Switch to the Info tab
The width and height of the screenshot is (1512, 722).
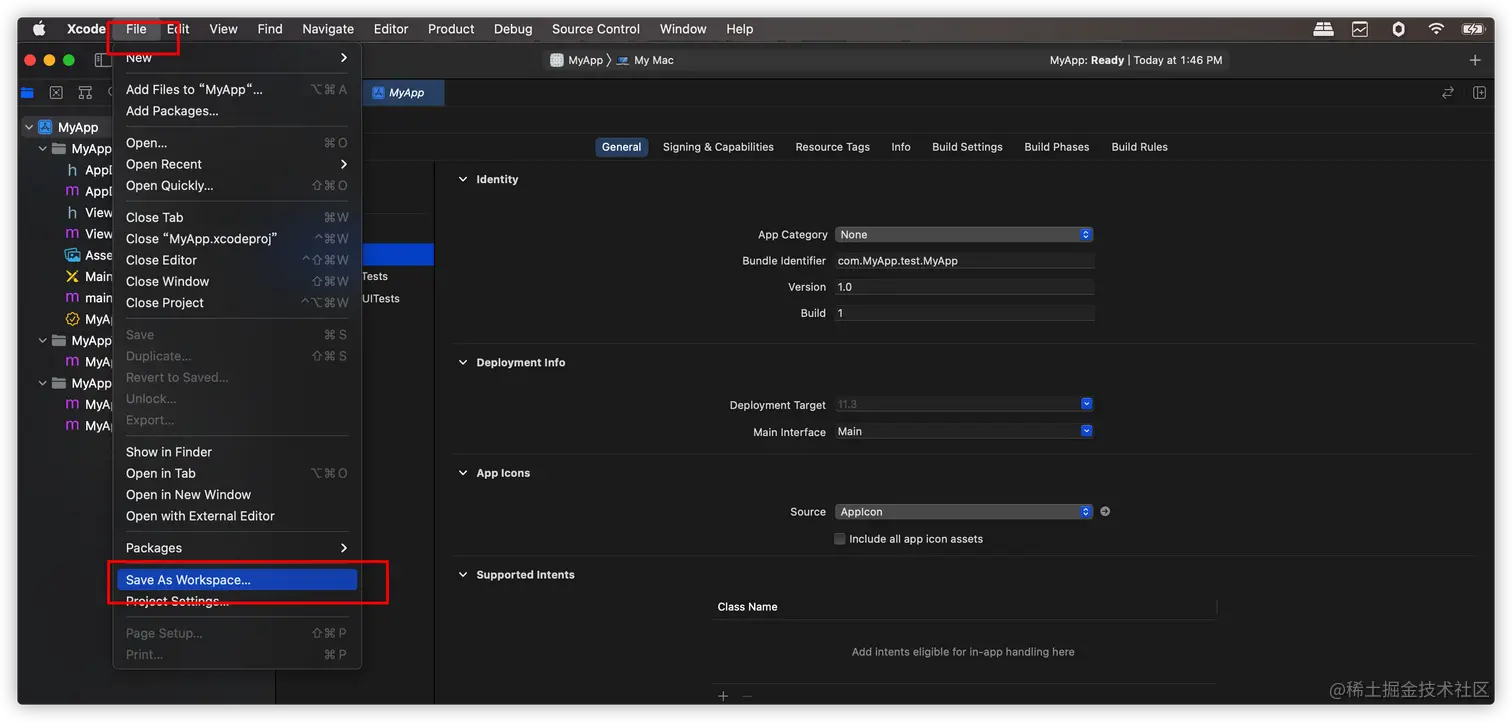click(x=901, y=147)
